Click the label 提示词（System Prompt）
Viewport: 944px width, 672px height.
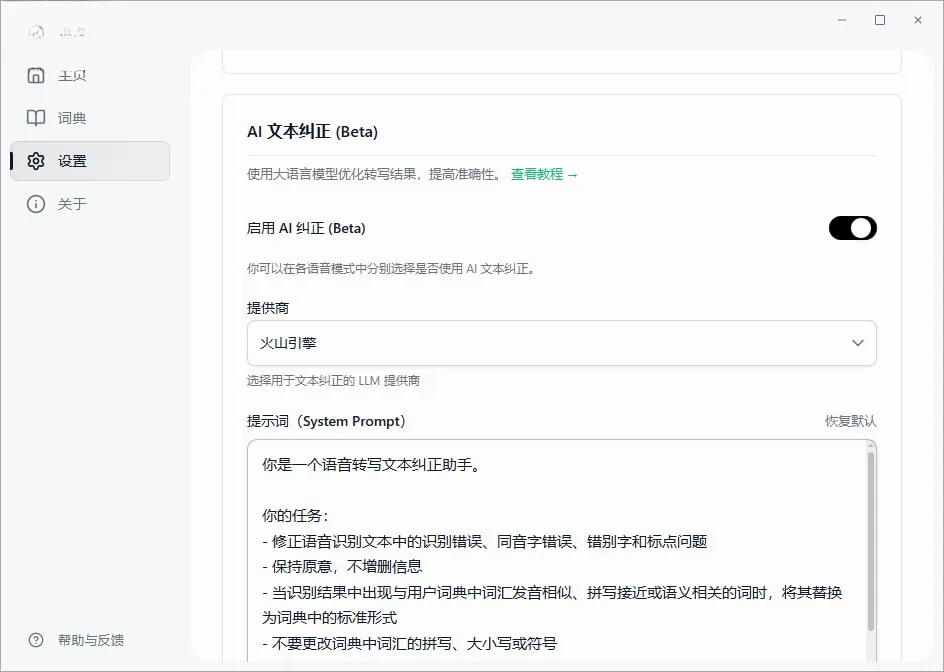pos(326,421)
